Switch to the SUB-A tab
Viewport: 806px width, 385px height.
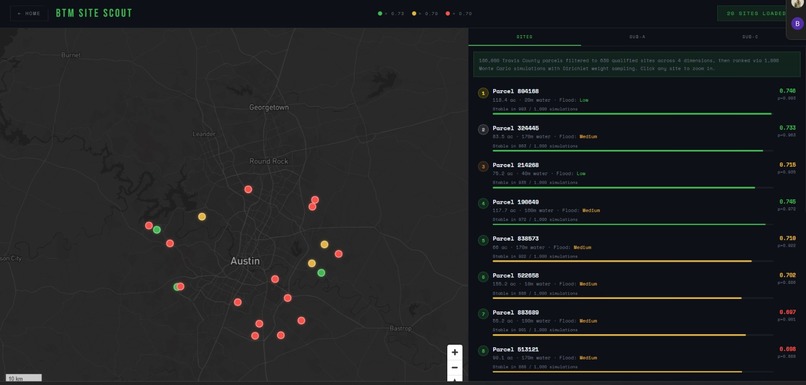tap(637, 37)
